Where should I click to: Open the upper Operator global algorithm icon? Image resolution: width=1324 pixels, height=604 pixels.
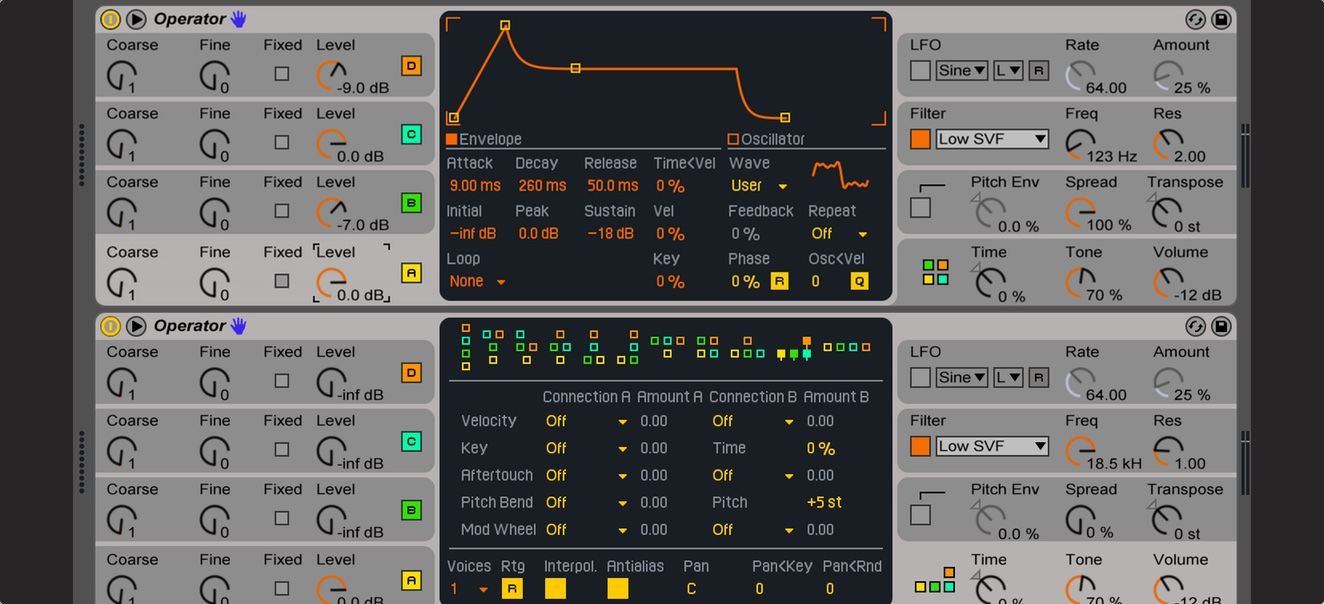(x=935, y=272)
